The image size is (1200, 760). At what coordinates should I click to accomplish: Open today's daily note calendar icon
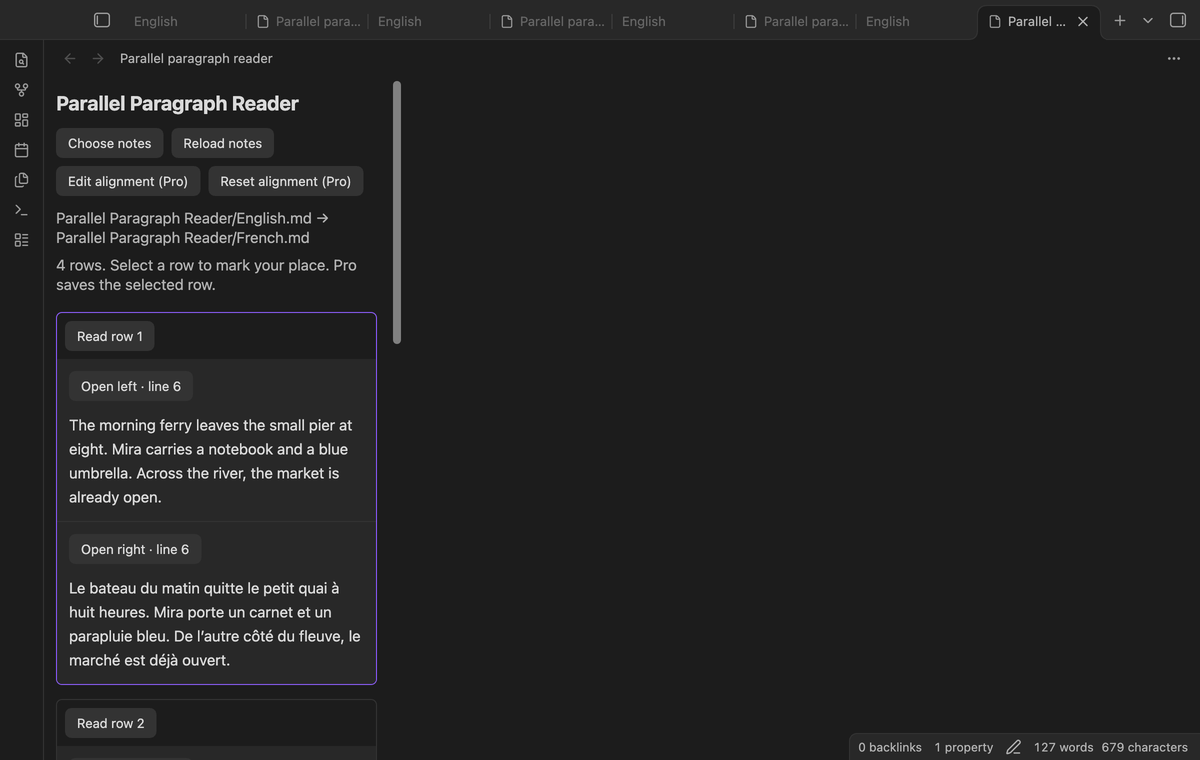[21, 150]
